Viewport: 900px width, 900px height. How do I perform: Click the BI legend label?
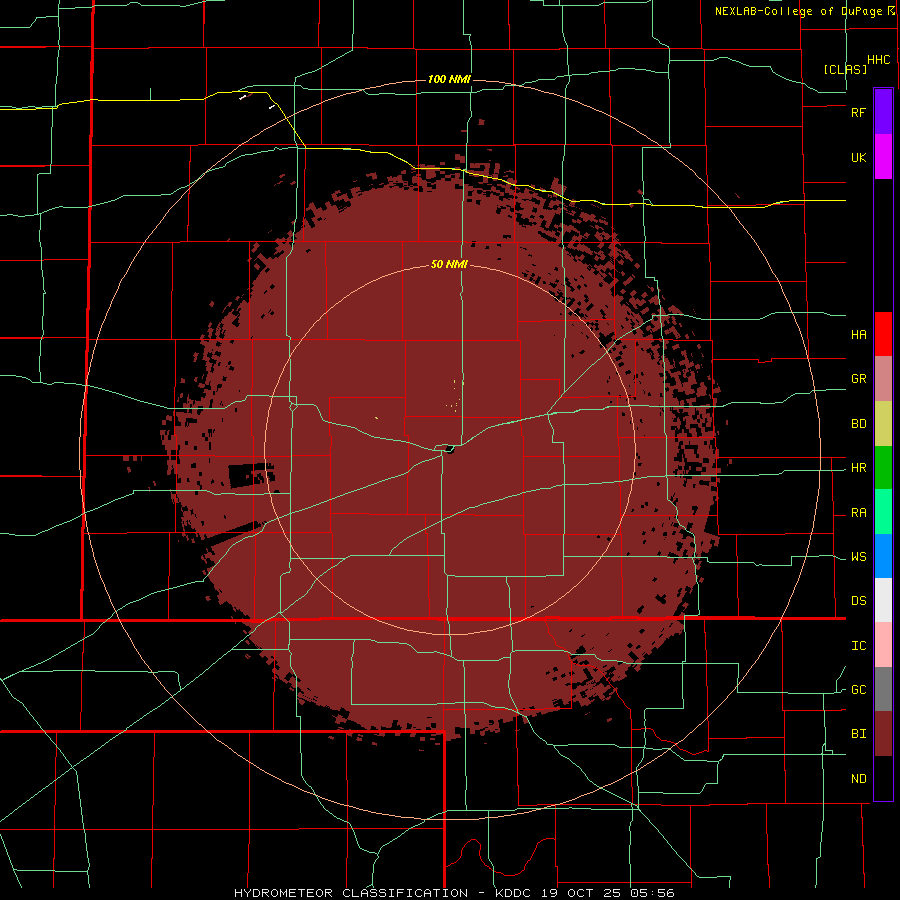pyautogui.click(x=858, y=734)
